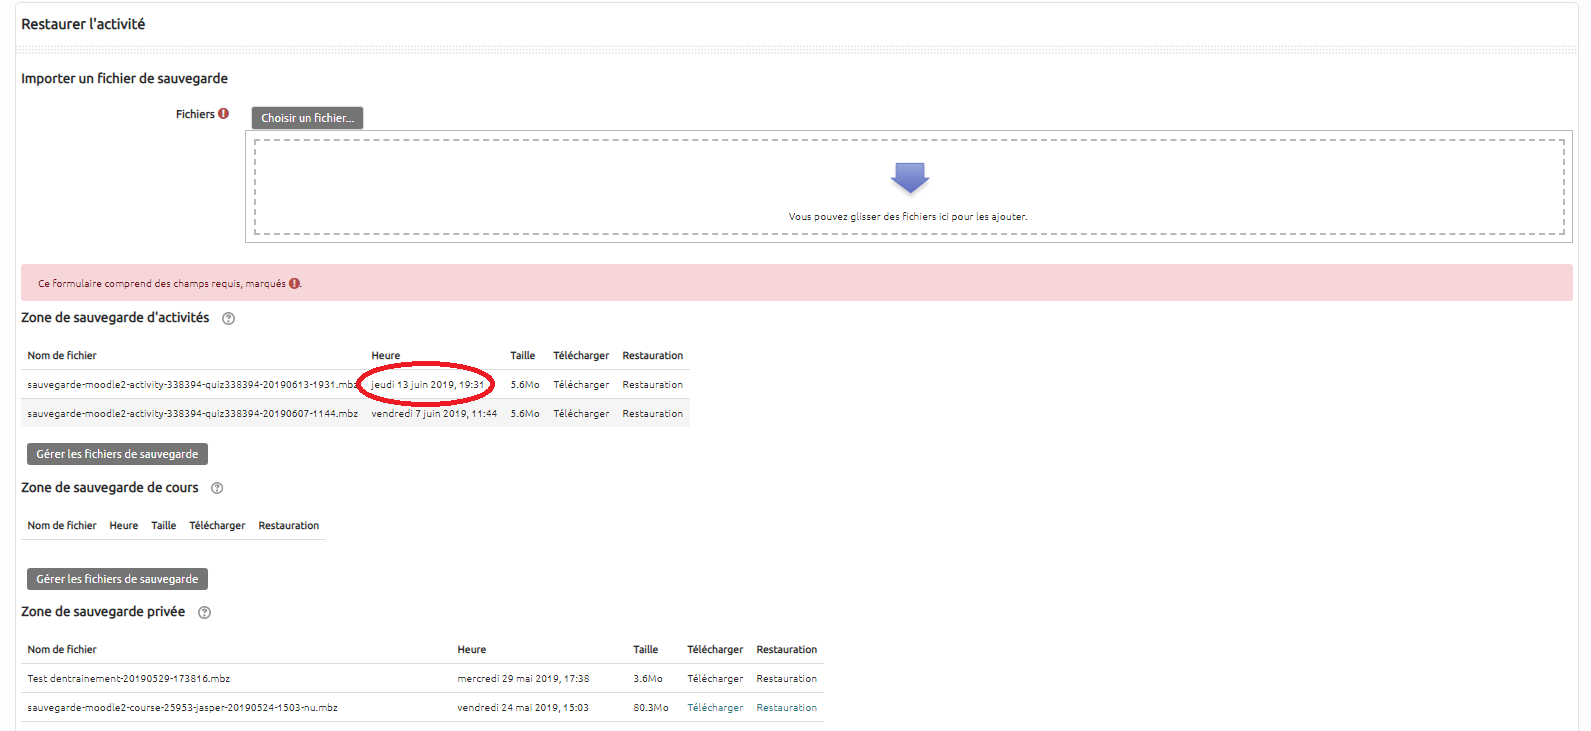Click help icon beside Zone de sauvegarde privée

(204, 613)
